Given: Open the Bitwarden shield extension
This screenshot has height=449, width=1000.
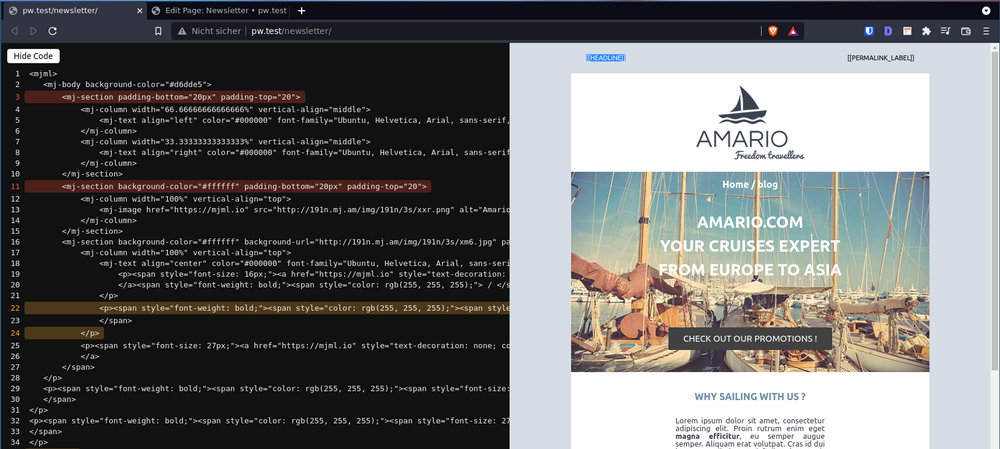Looking at the screenshot, I should pos(869,31).
